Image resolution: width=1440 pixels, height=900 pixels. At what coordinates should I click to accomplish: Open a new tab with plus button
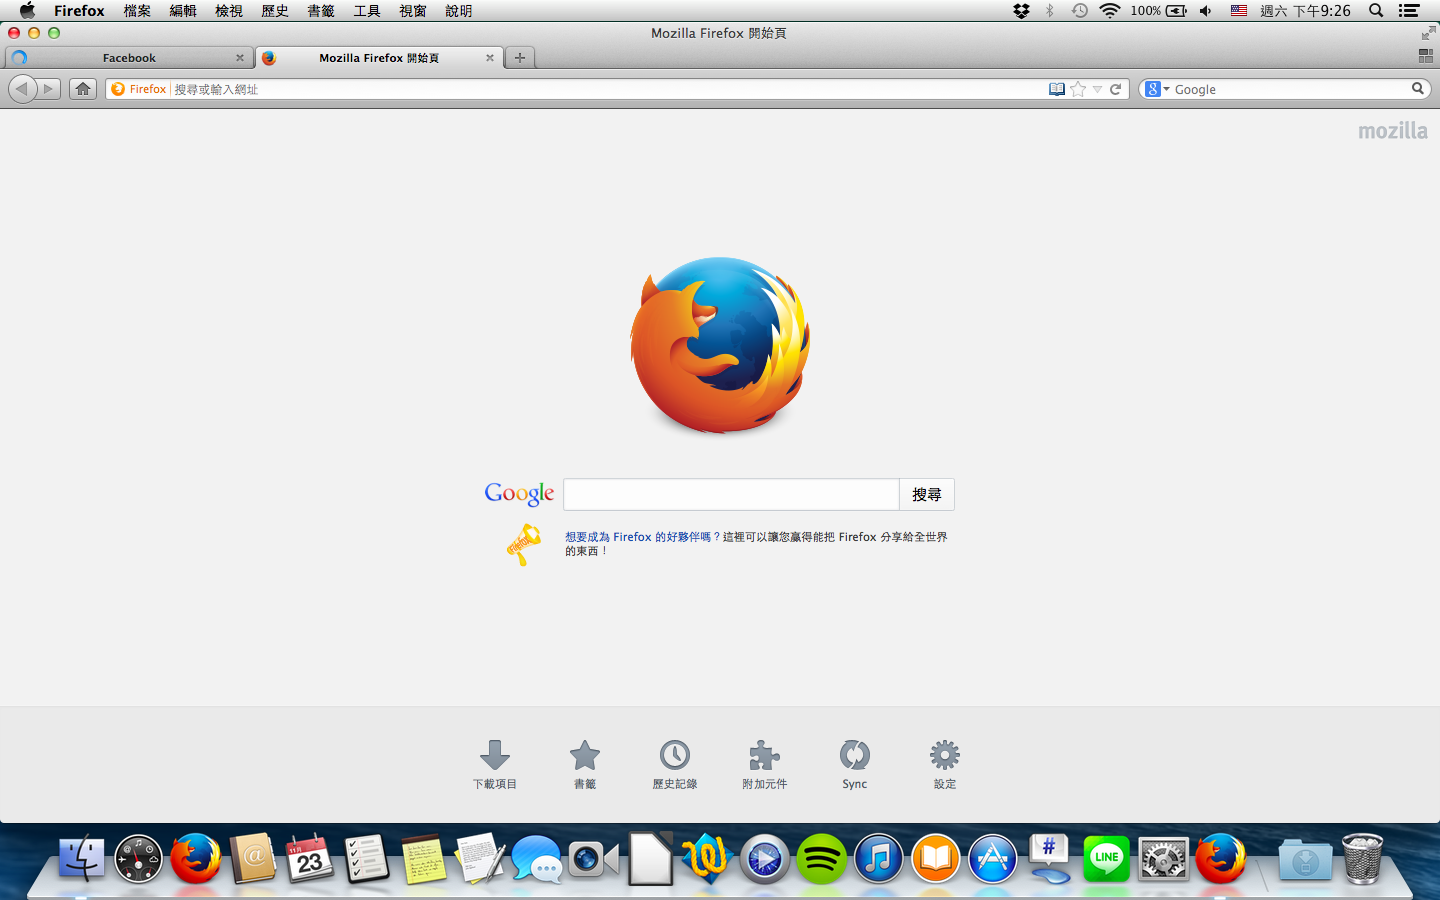coord(520,58)
